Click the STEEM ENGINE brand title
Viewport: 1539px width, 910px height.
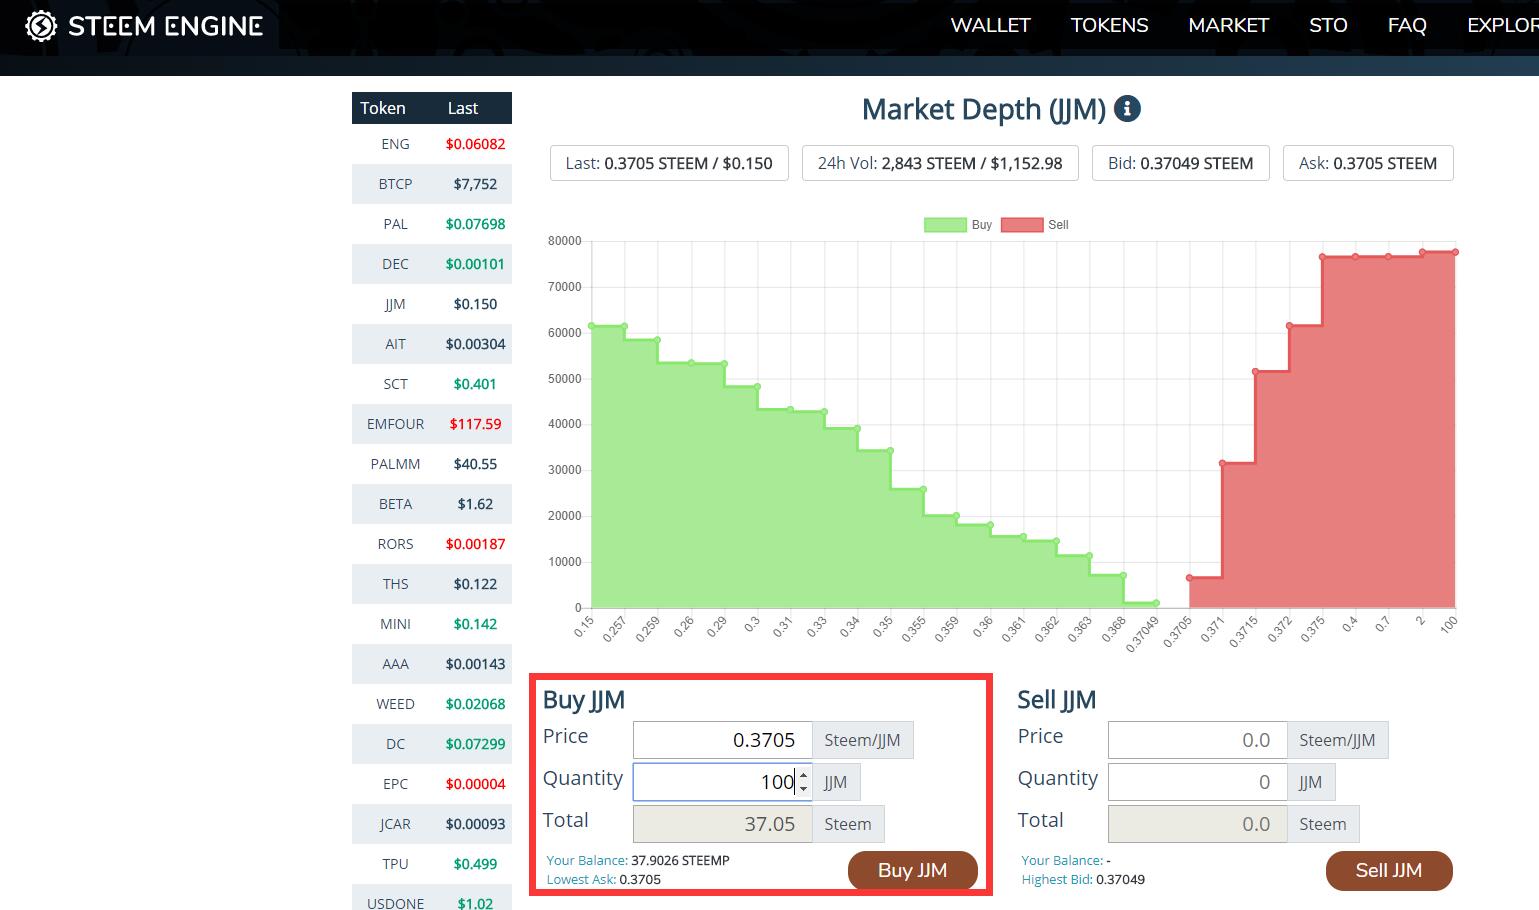pyautogui.click(x=165, y=26)
